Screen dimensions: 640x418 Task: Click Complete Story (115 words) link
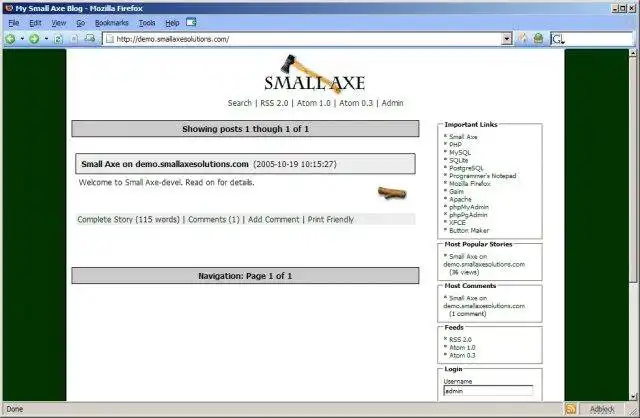point(129,220)
